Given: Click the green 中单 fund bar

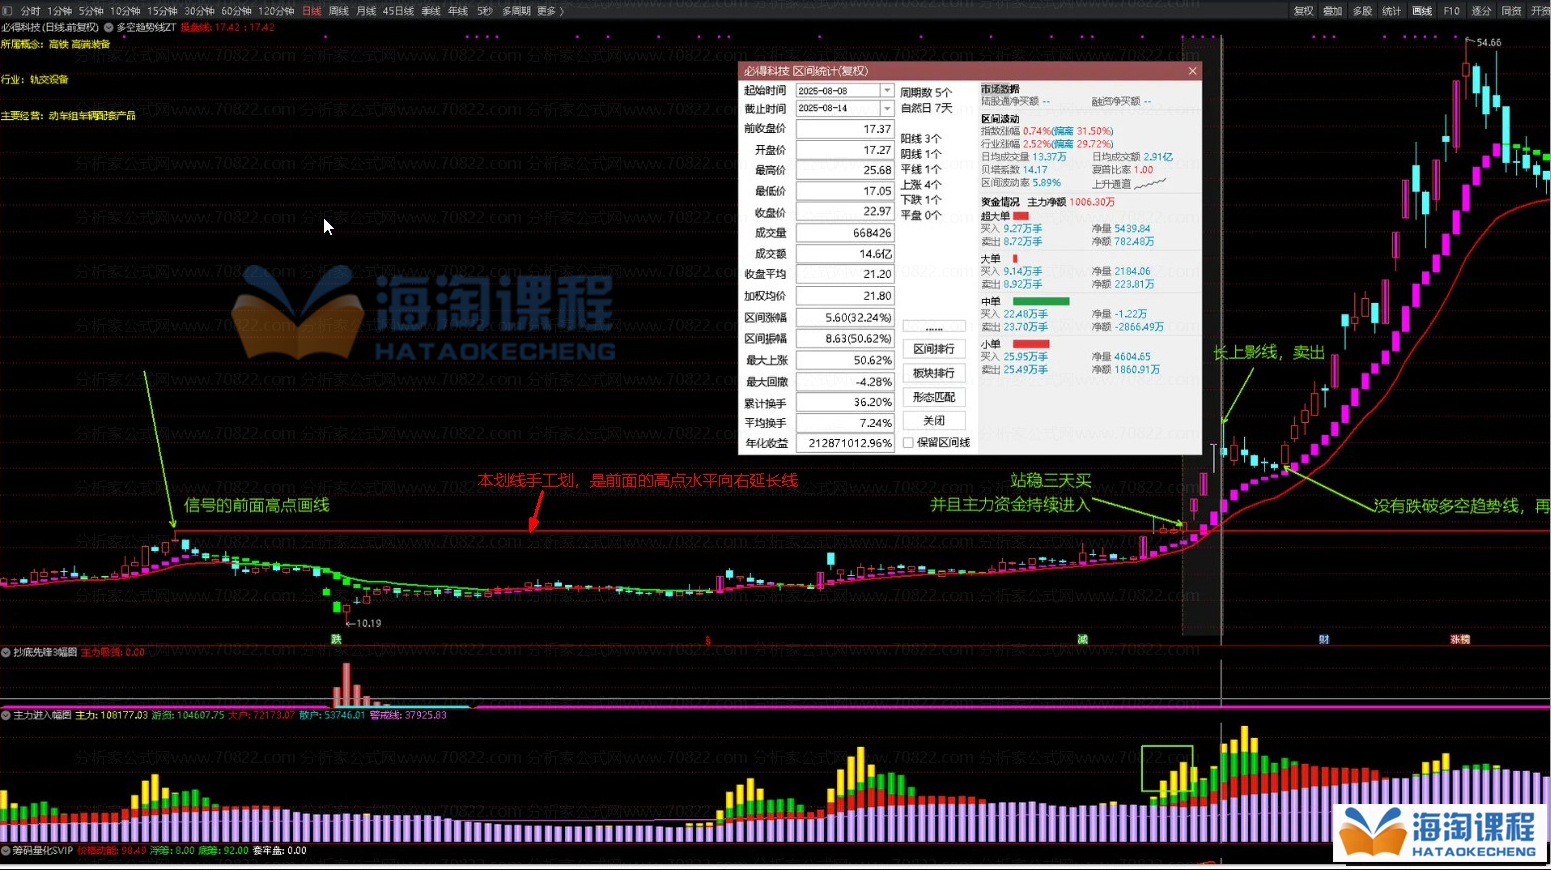Looking at the screenshot, I should coord(1040,301).
